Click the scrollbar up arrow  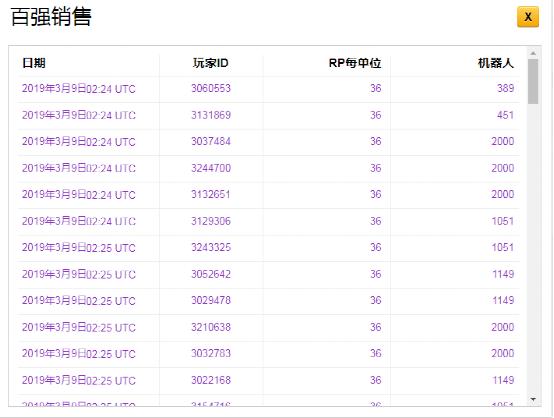tap(533, 53)
